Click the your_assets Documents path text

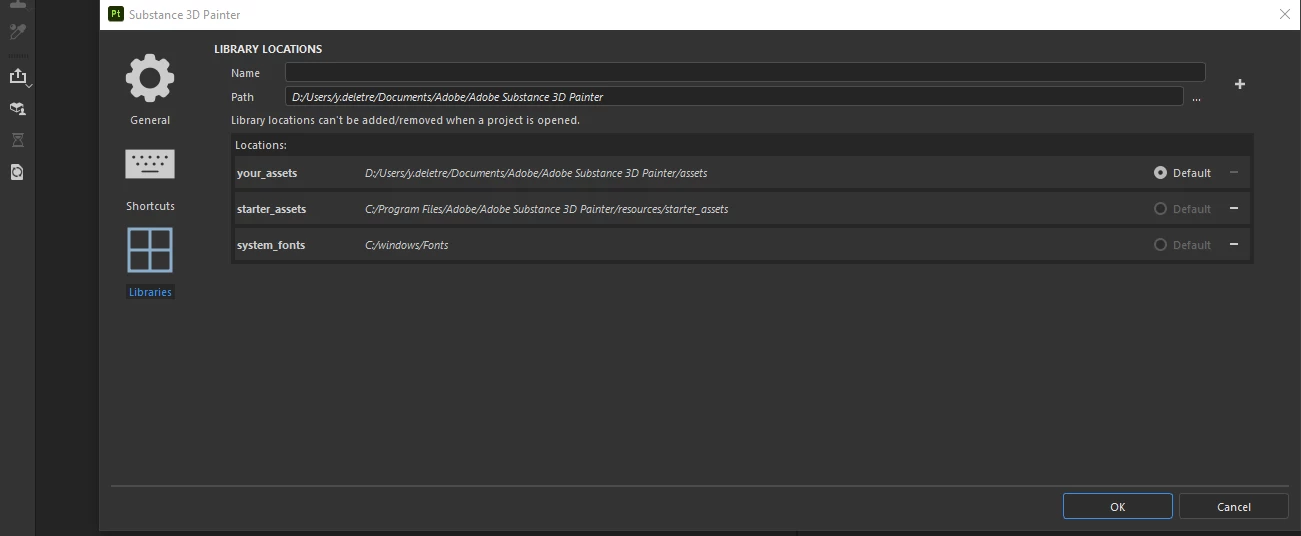[536, 173]
